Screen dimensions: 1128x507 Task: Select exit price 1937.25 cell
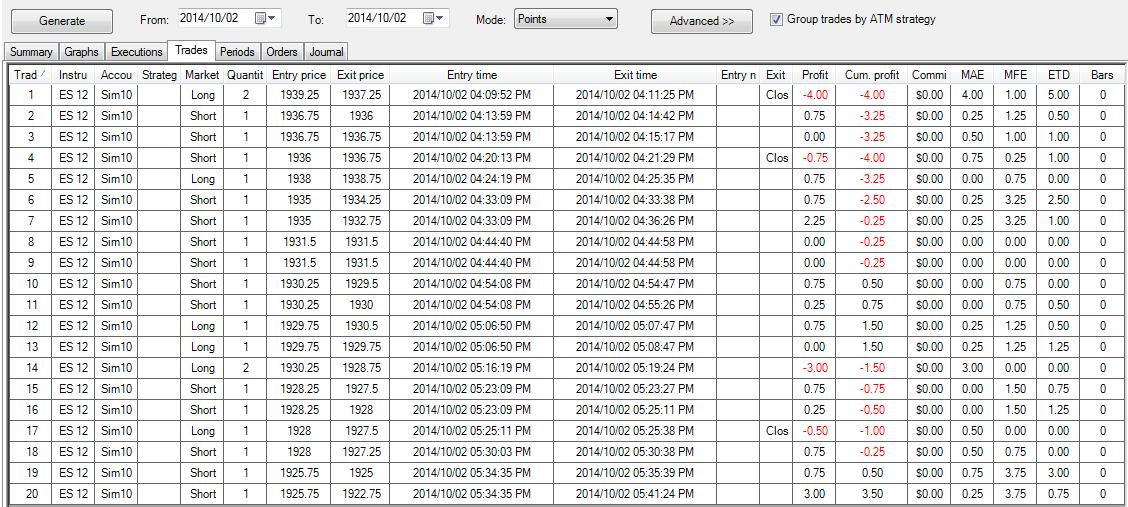point(360,95)
